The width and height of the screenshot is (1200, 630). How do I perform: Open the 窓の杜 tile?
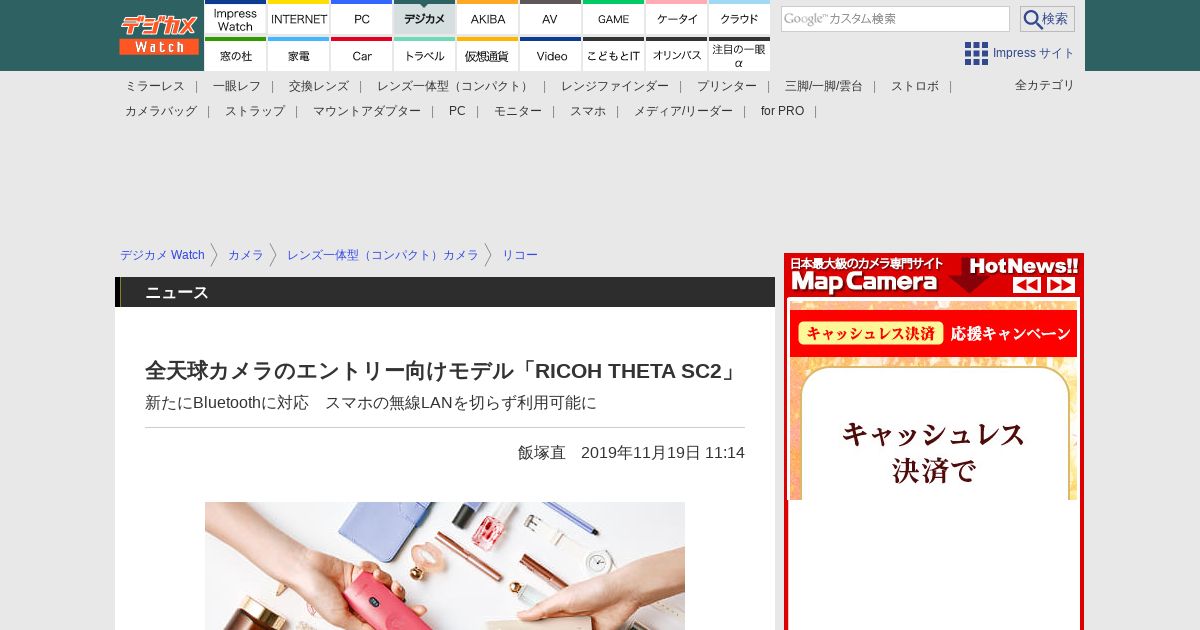[x=236, y=55]
